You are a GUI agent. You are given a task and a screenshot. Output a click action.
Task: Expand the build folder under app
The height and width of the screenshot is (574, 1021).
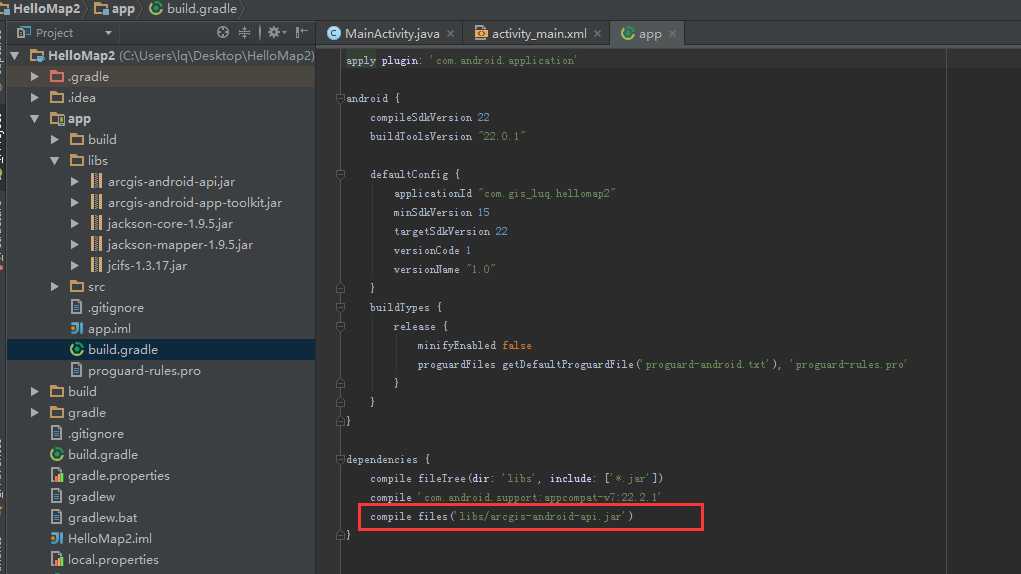[x=55, y=139]
